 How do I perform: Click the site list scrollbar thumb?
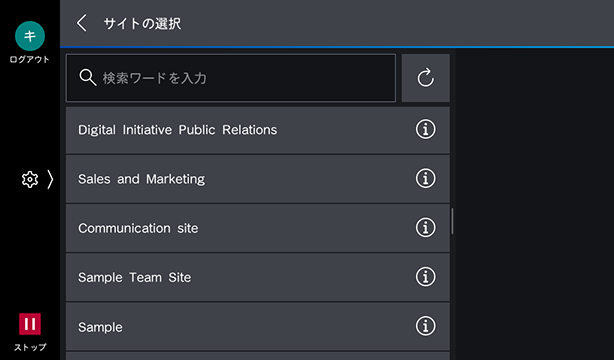(452, 221)
